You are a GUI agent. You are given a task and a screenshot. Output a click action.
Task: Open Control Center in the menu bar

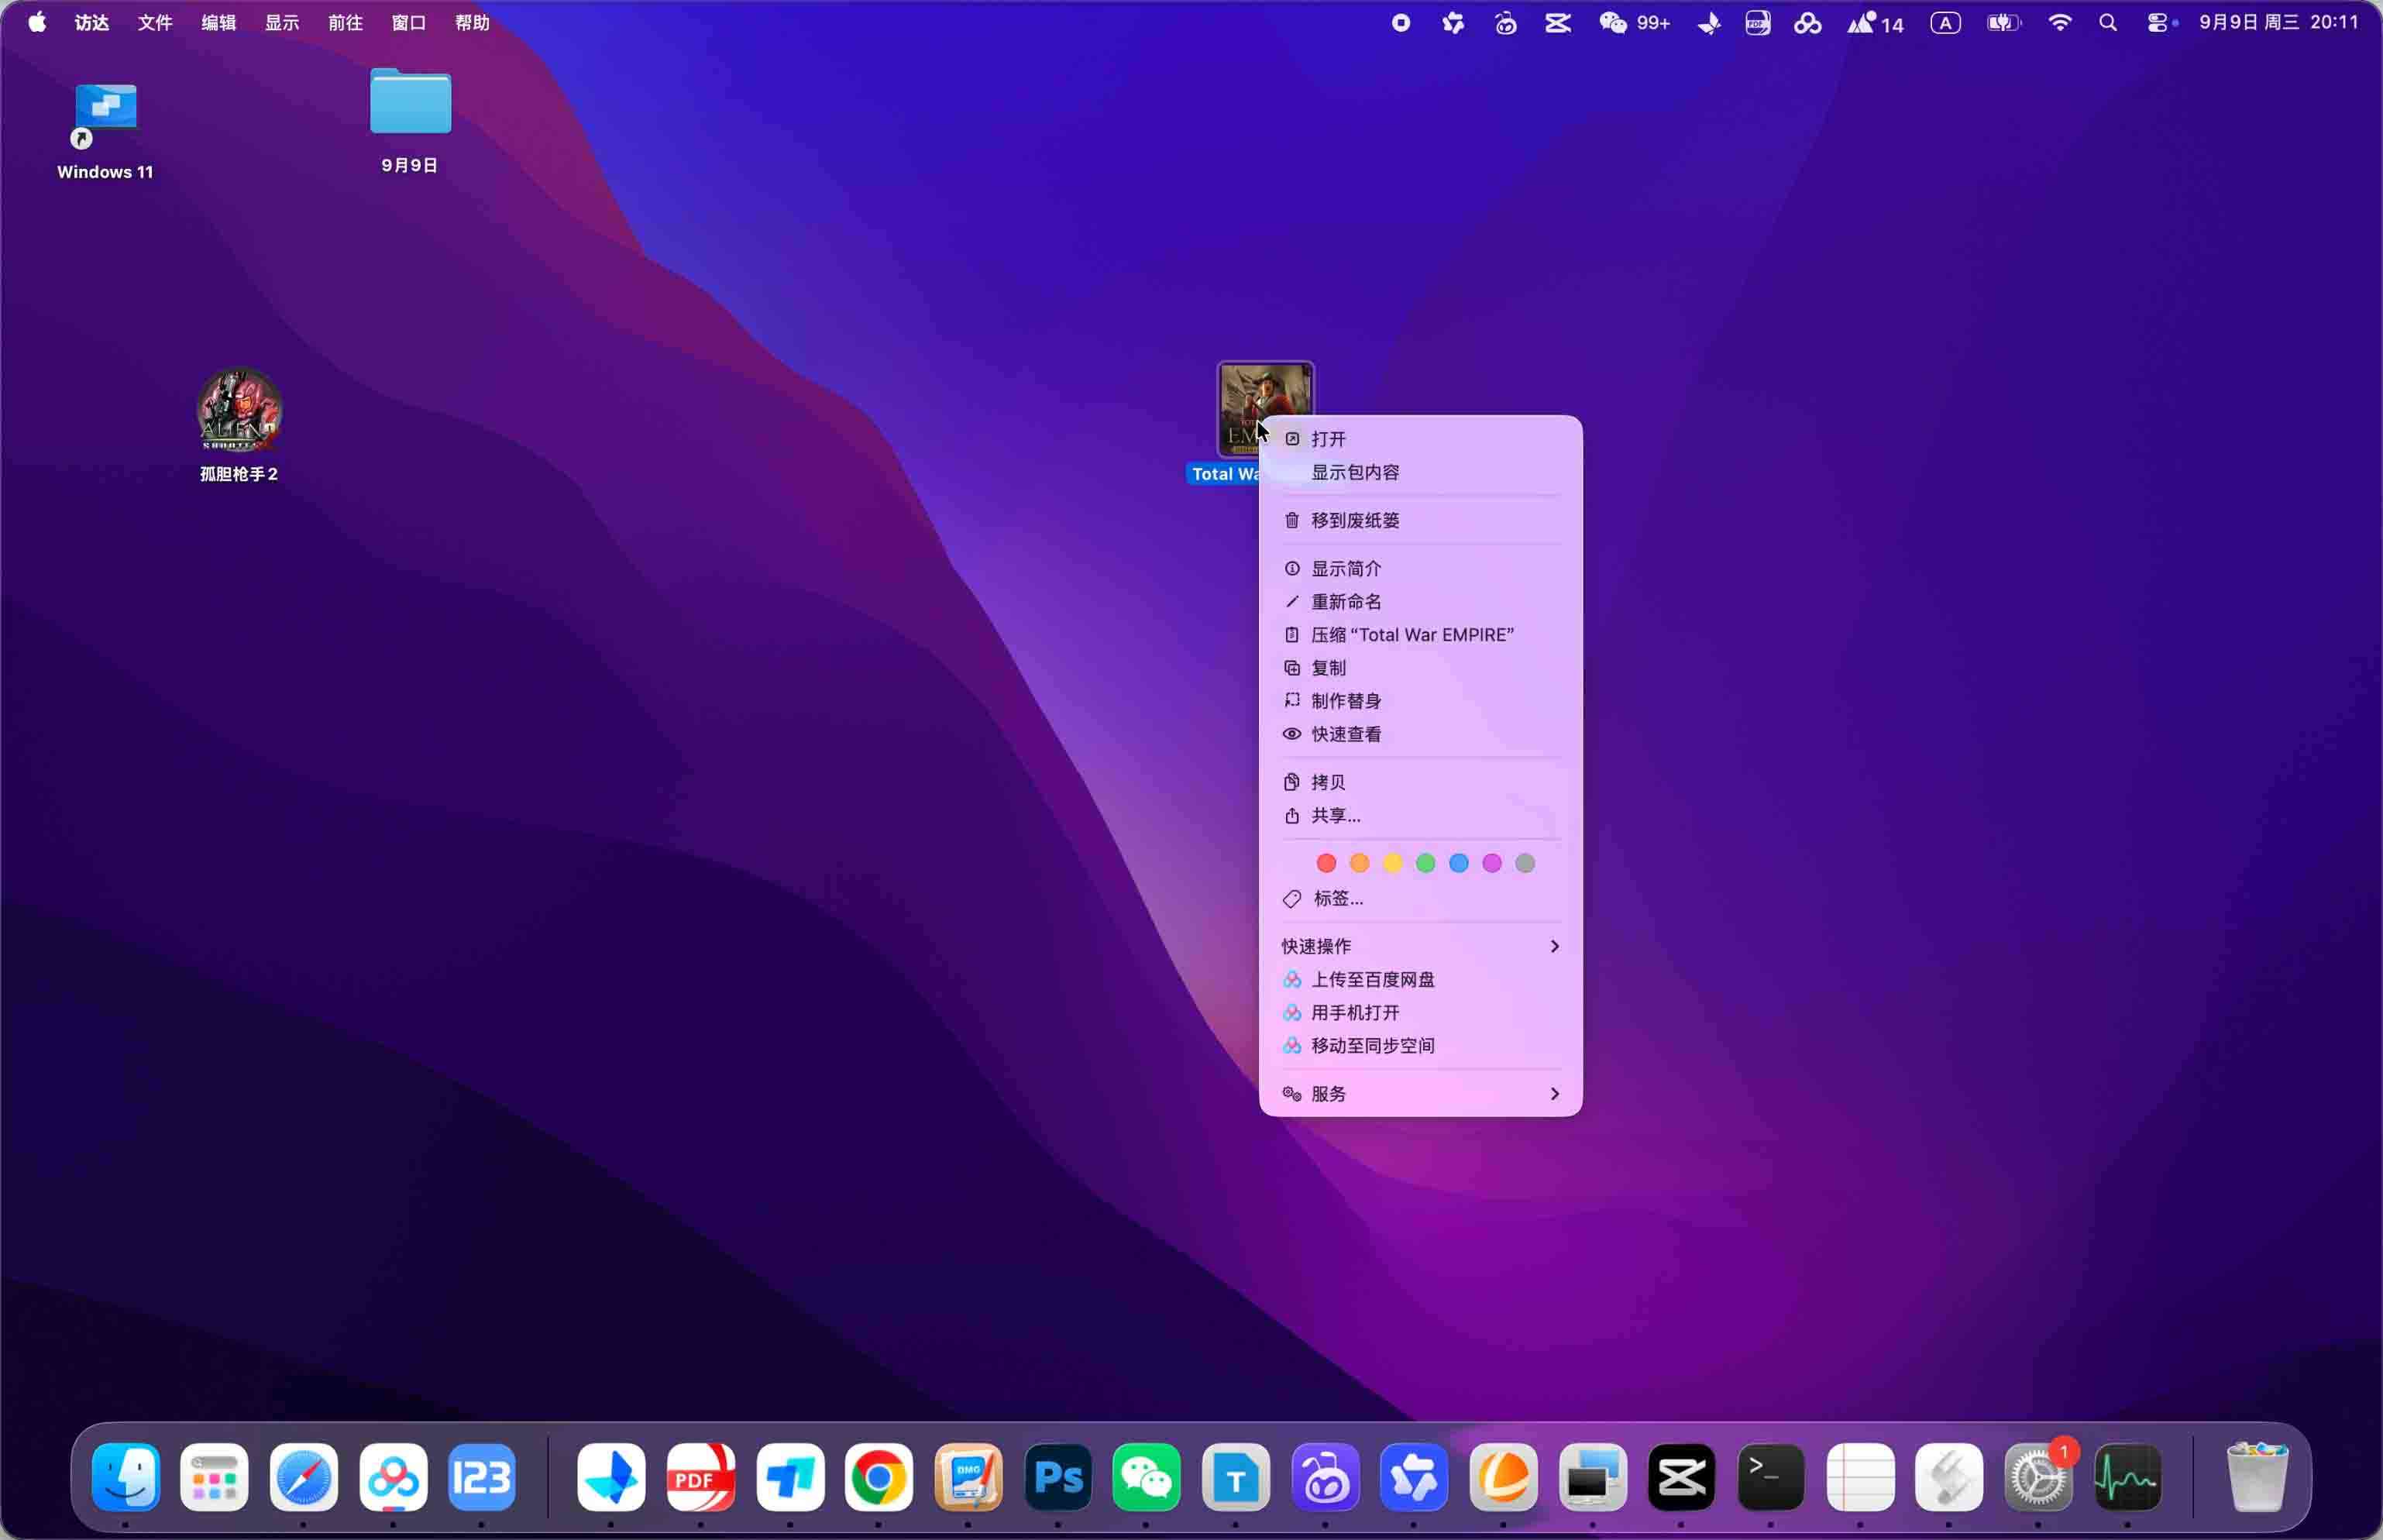[2158, 22]
